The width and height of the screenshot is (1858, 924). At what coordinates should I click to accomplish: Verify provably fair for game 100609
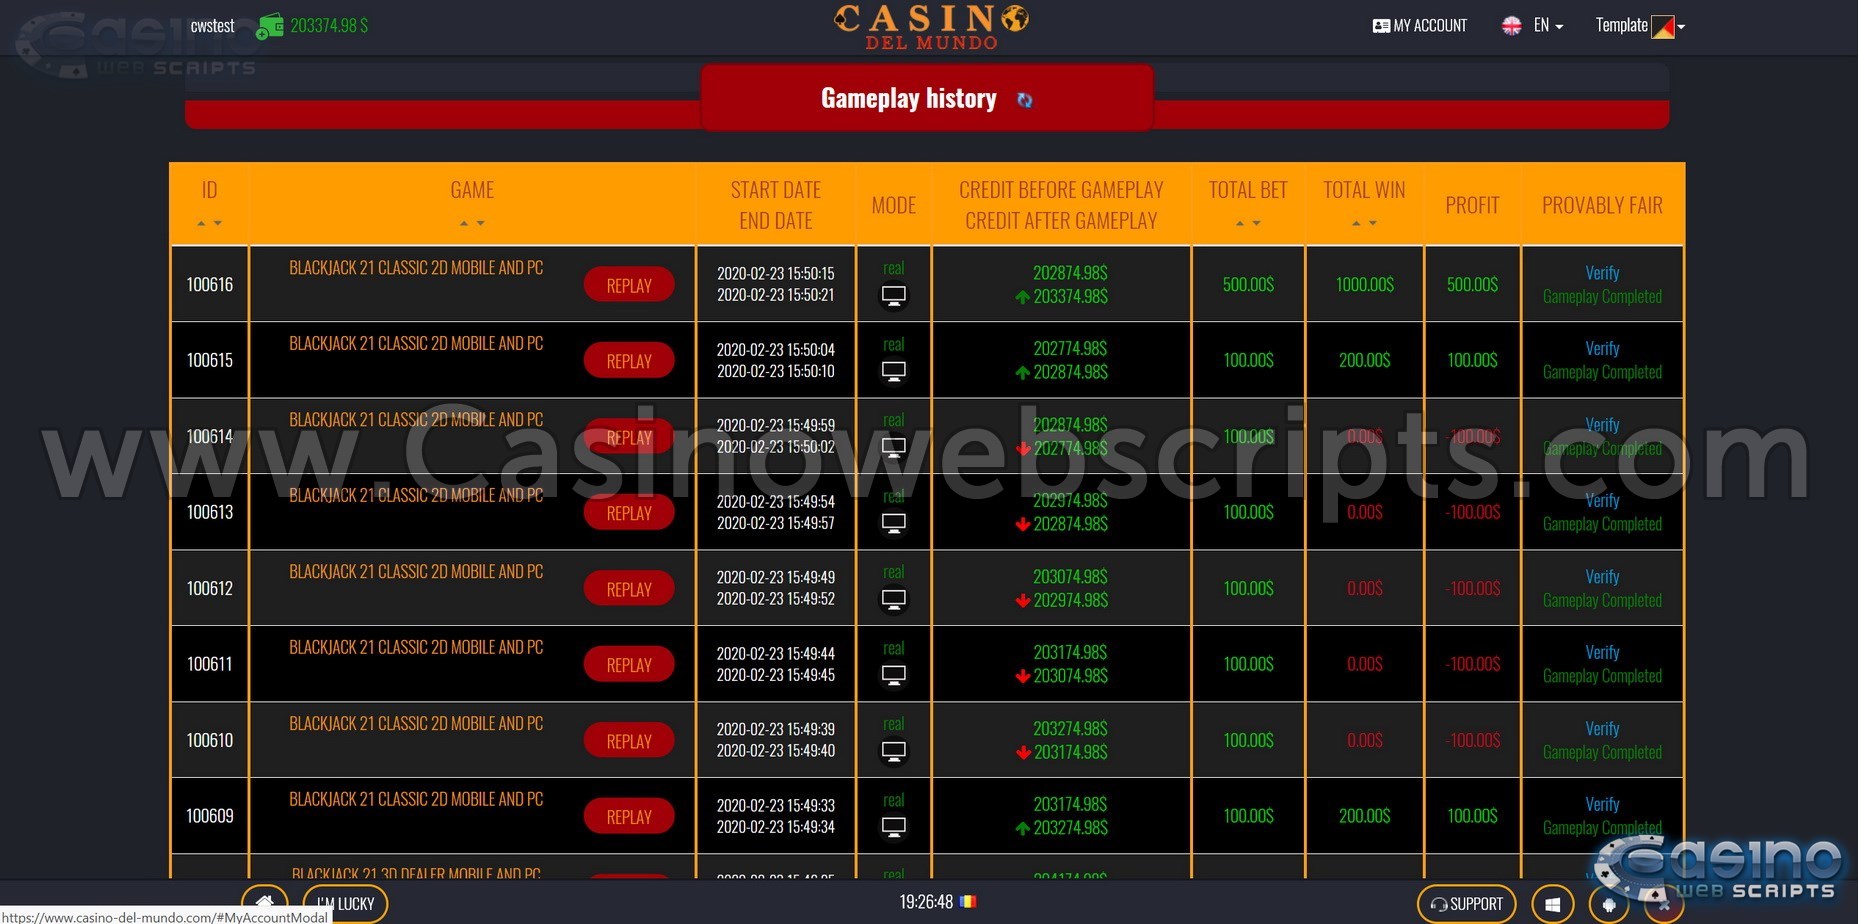(x=1602, y=804)
